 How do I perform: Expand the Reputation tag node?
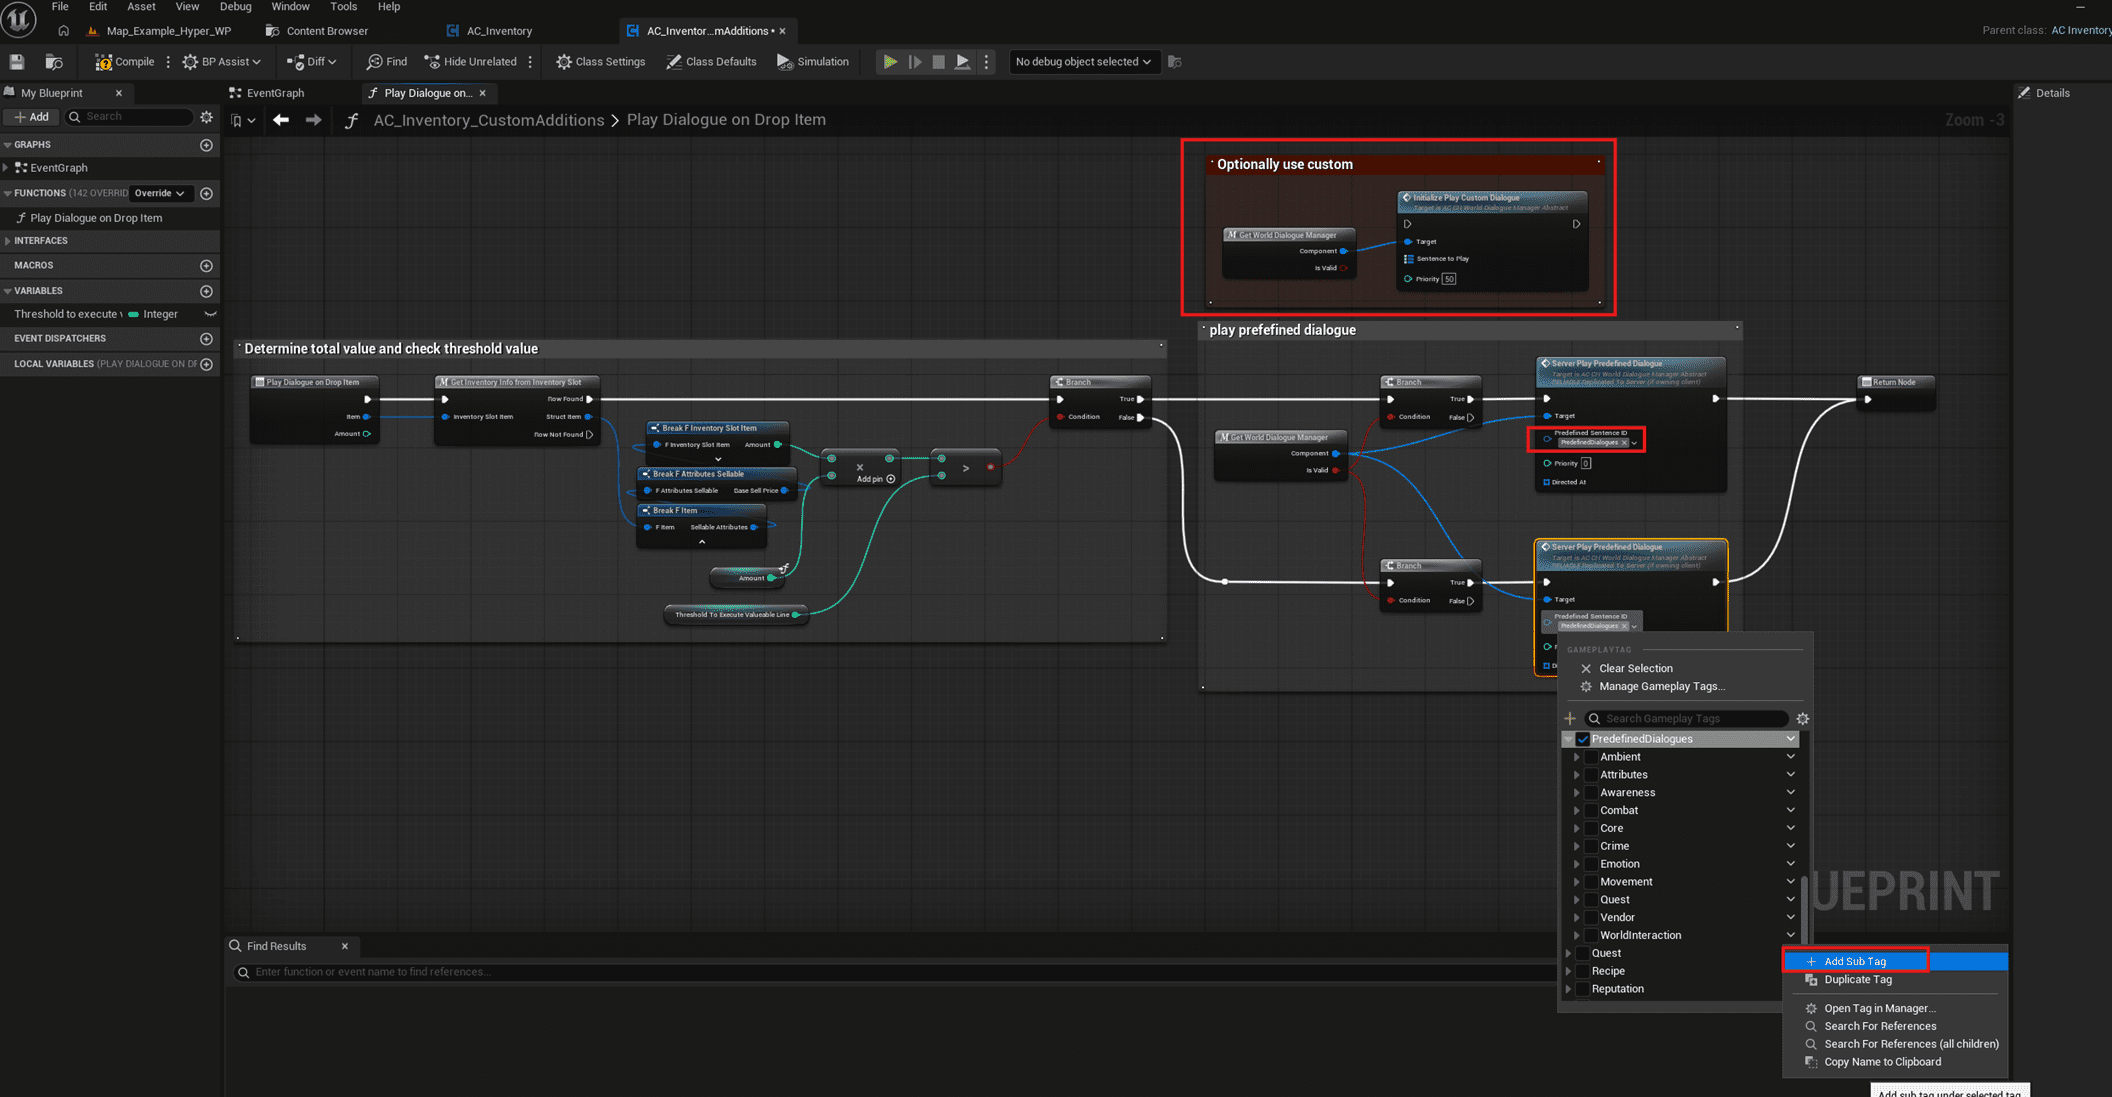pyautogui.click(x=1569, y=989)
